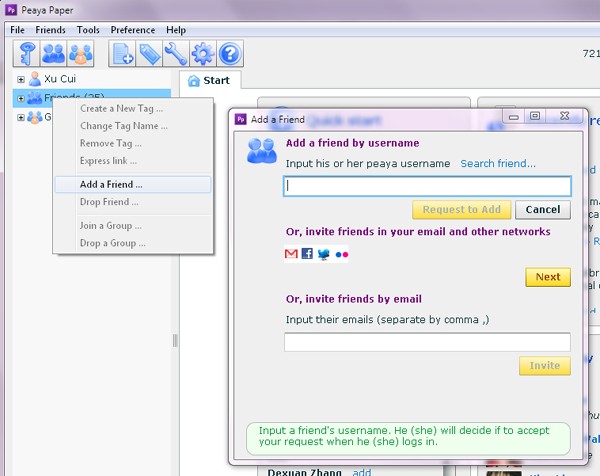Choose Express link context menu item

pos(133,161)
